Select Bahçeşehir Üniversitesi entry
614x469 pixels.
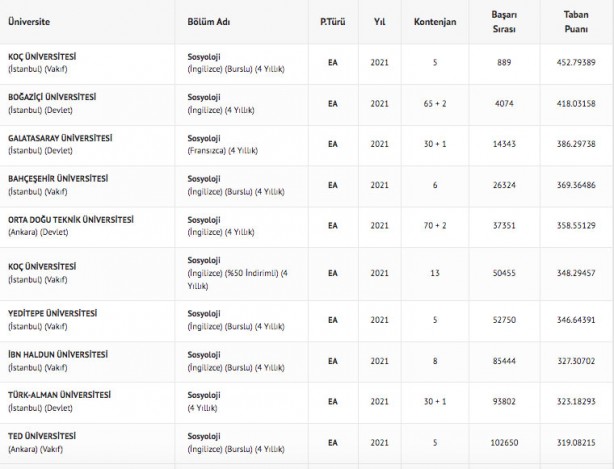[56, 177]
